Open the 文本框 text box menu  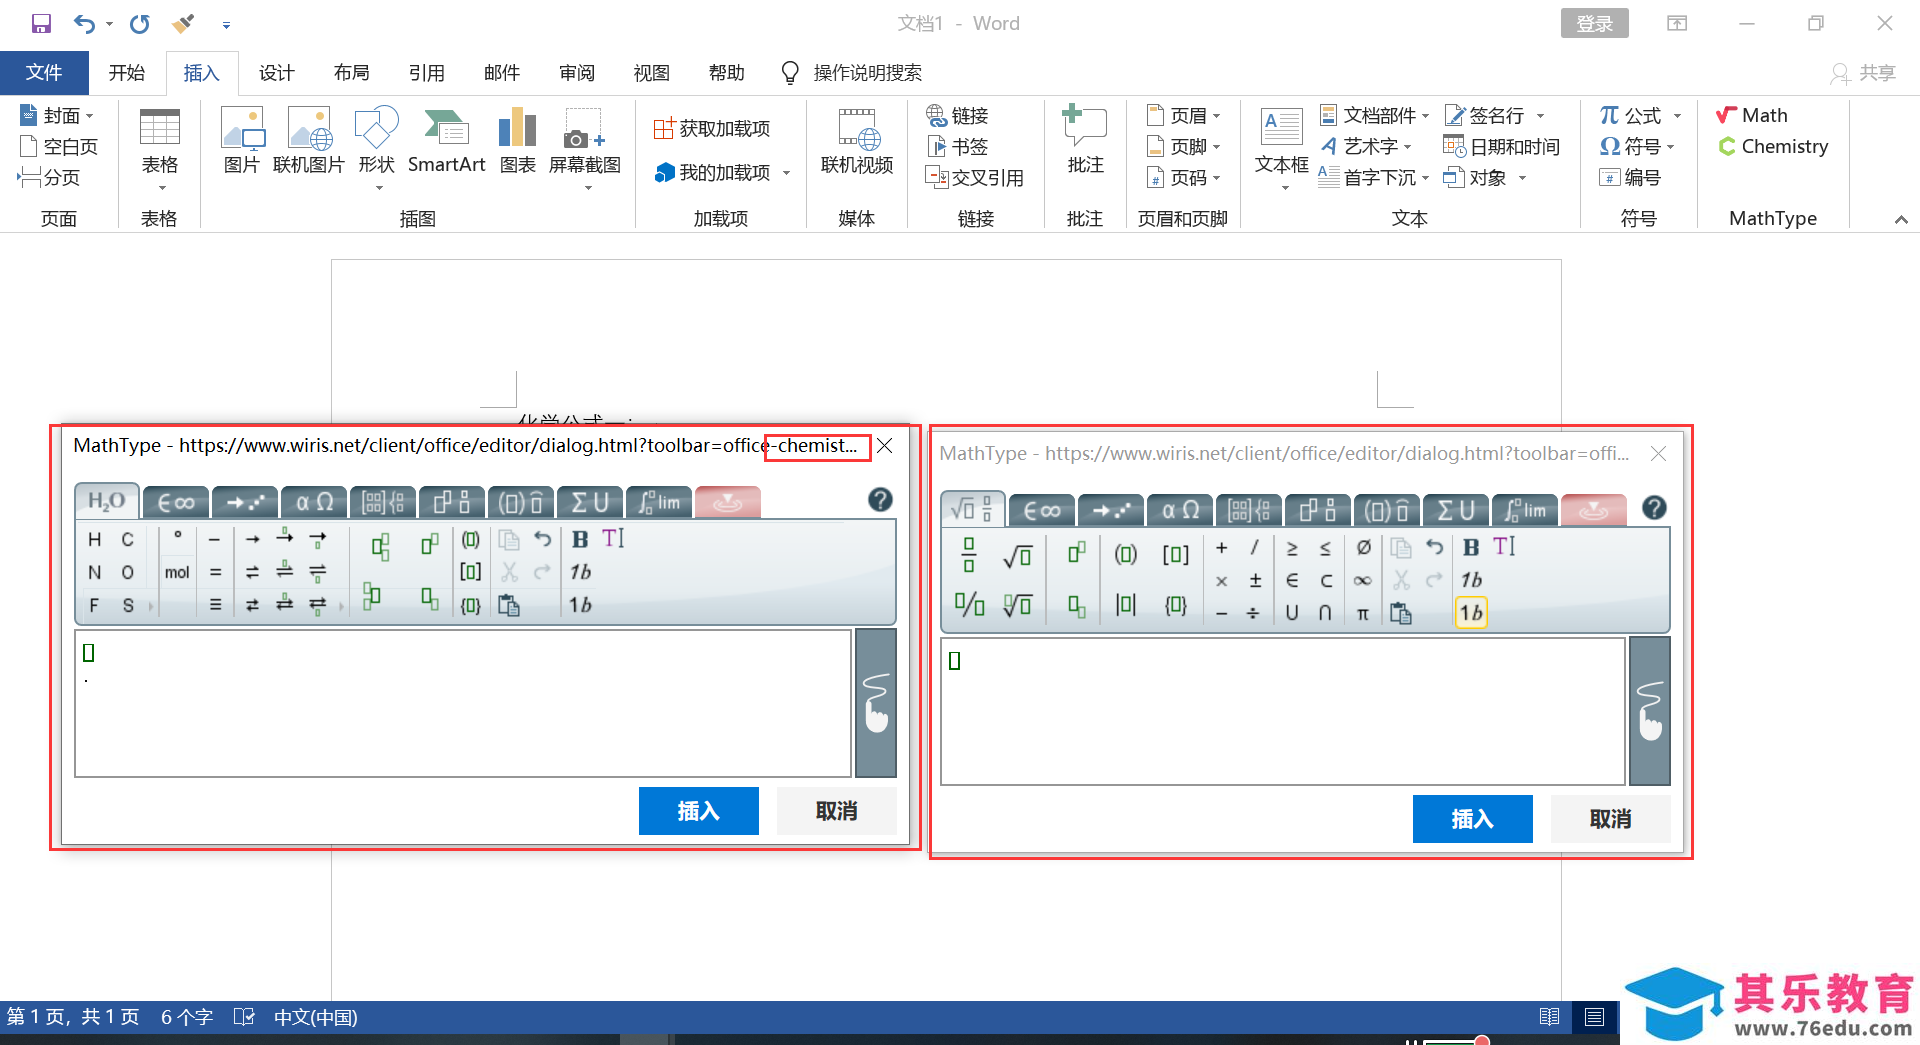tap(1282, 148)
